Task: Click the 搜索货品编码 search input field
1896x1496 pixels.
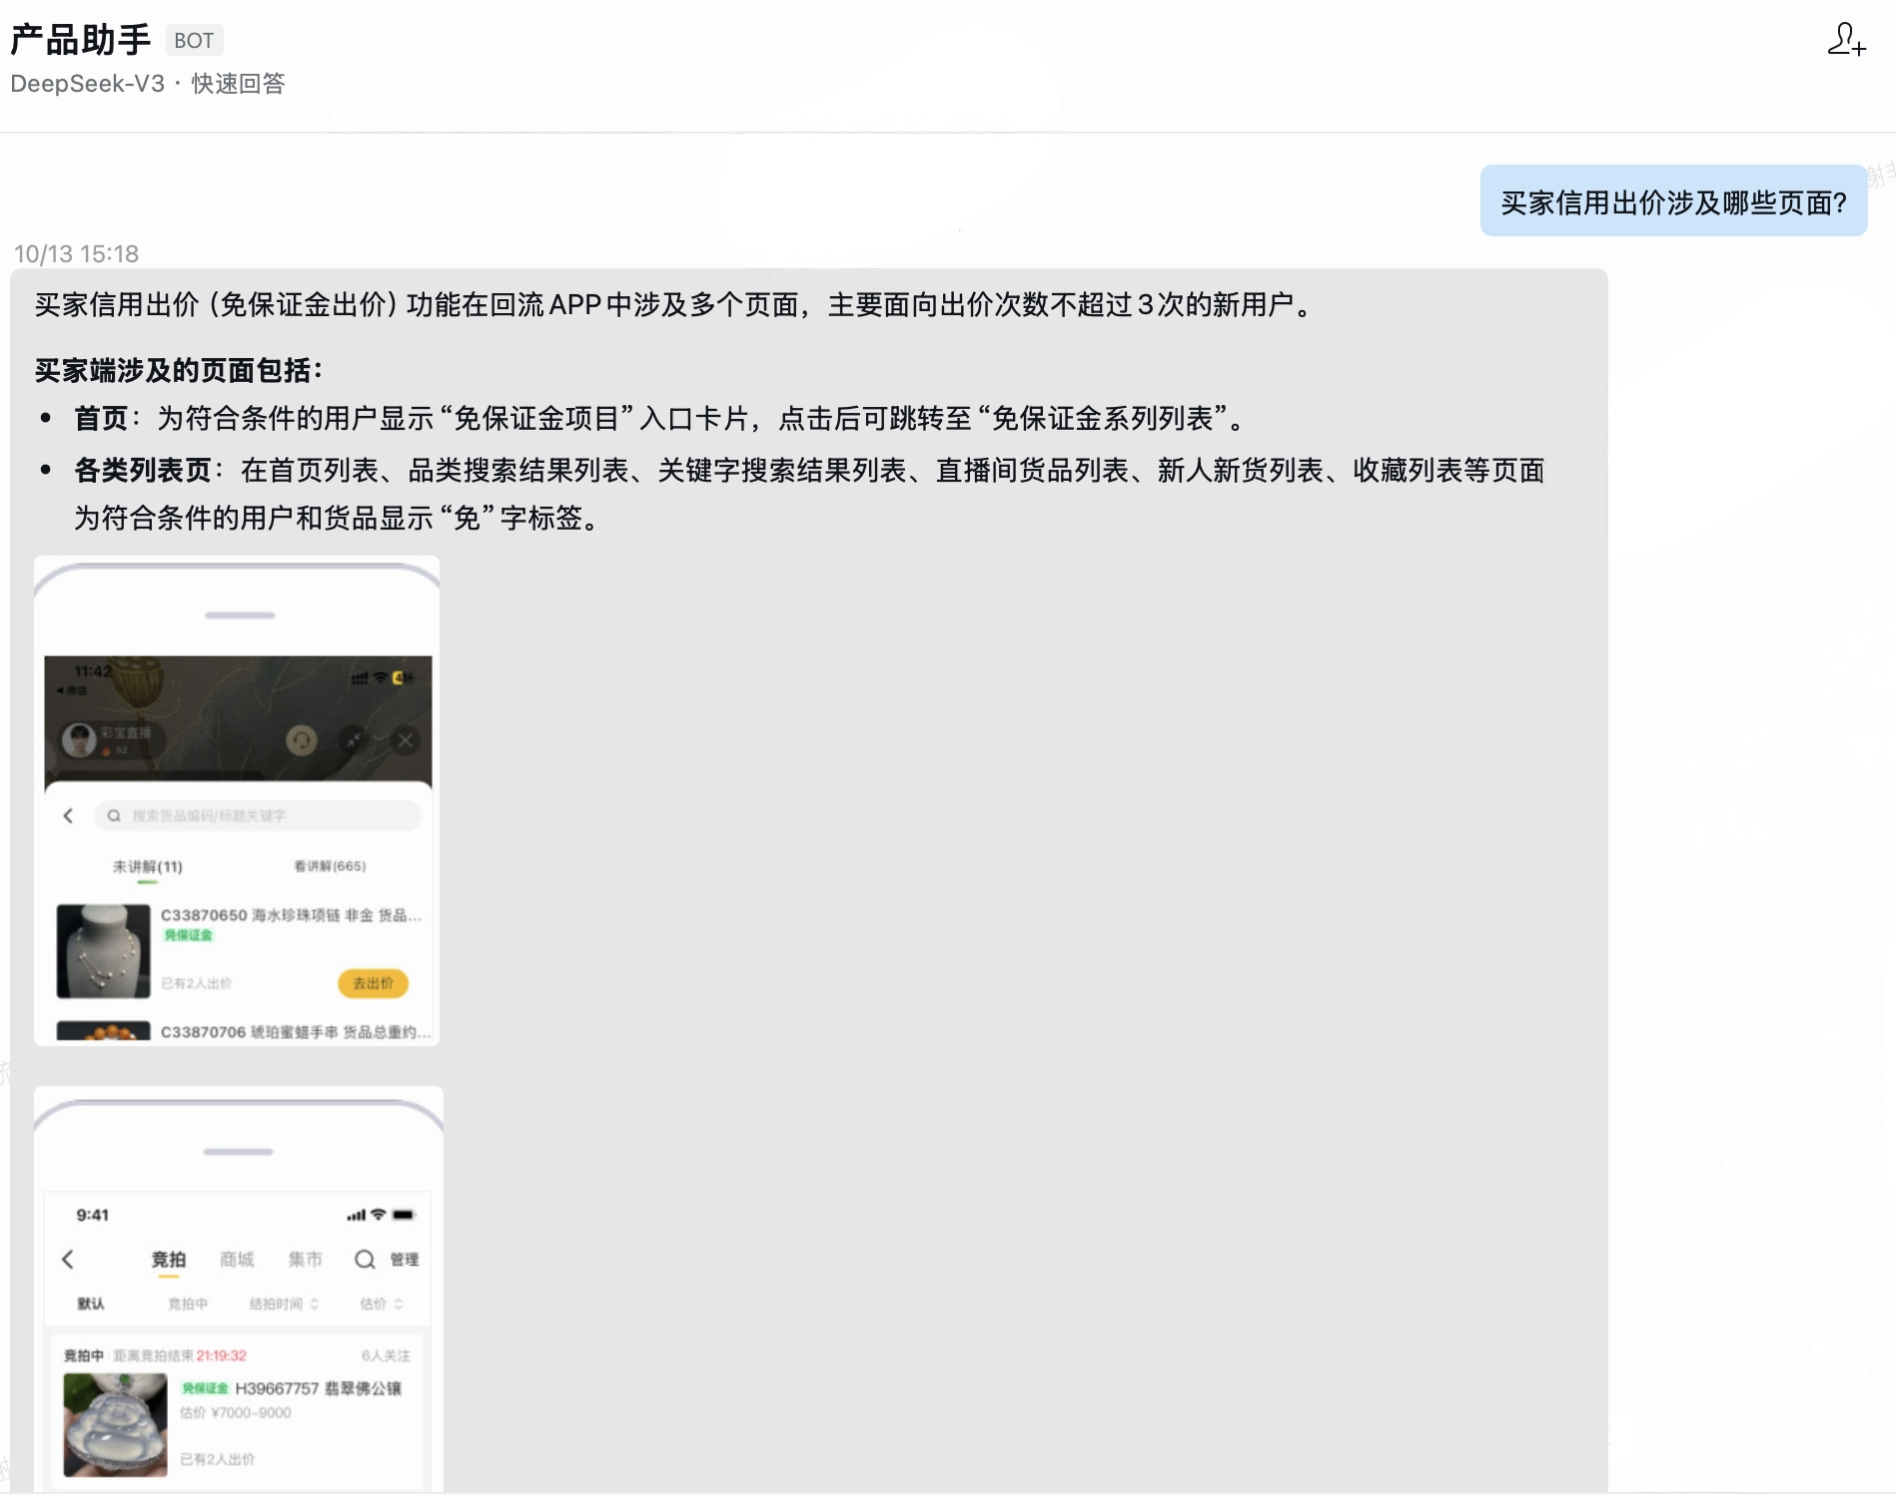Action: pyautogui.click(x=258, y=816)
